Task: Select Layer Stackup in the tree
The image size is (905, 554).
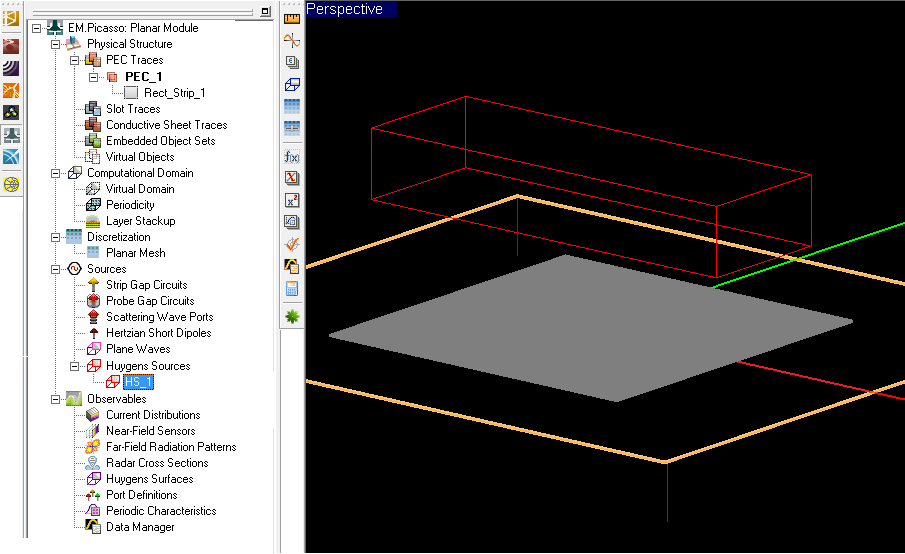Action: coord(140,221)
